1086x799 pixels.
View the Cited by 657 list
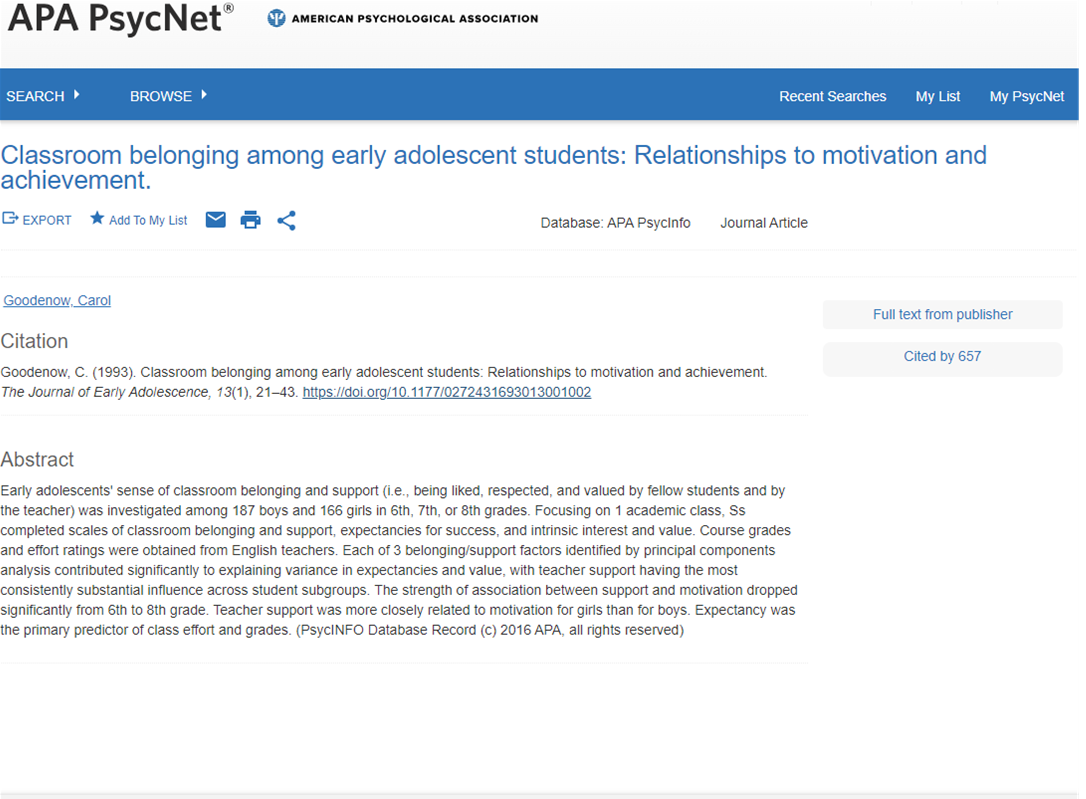(942, 356)
